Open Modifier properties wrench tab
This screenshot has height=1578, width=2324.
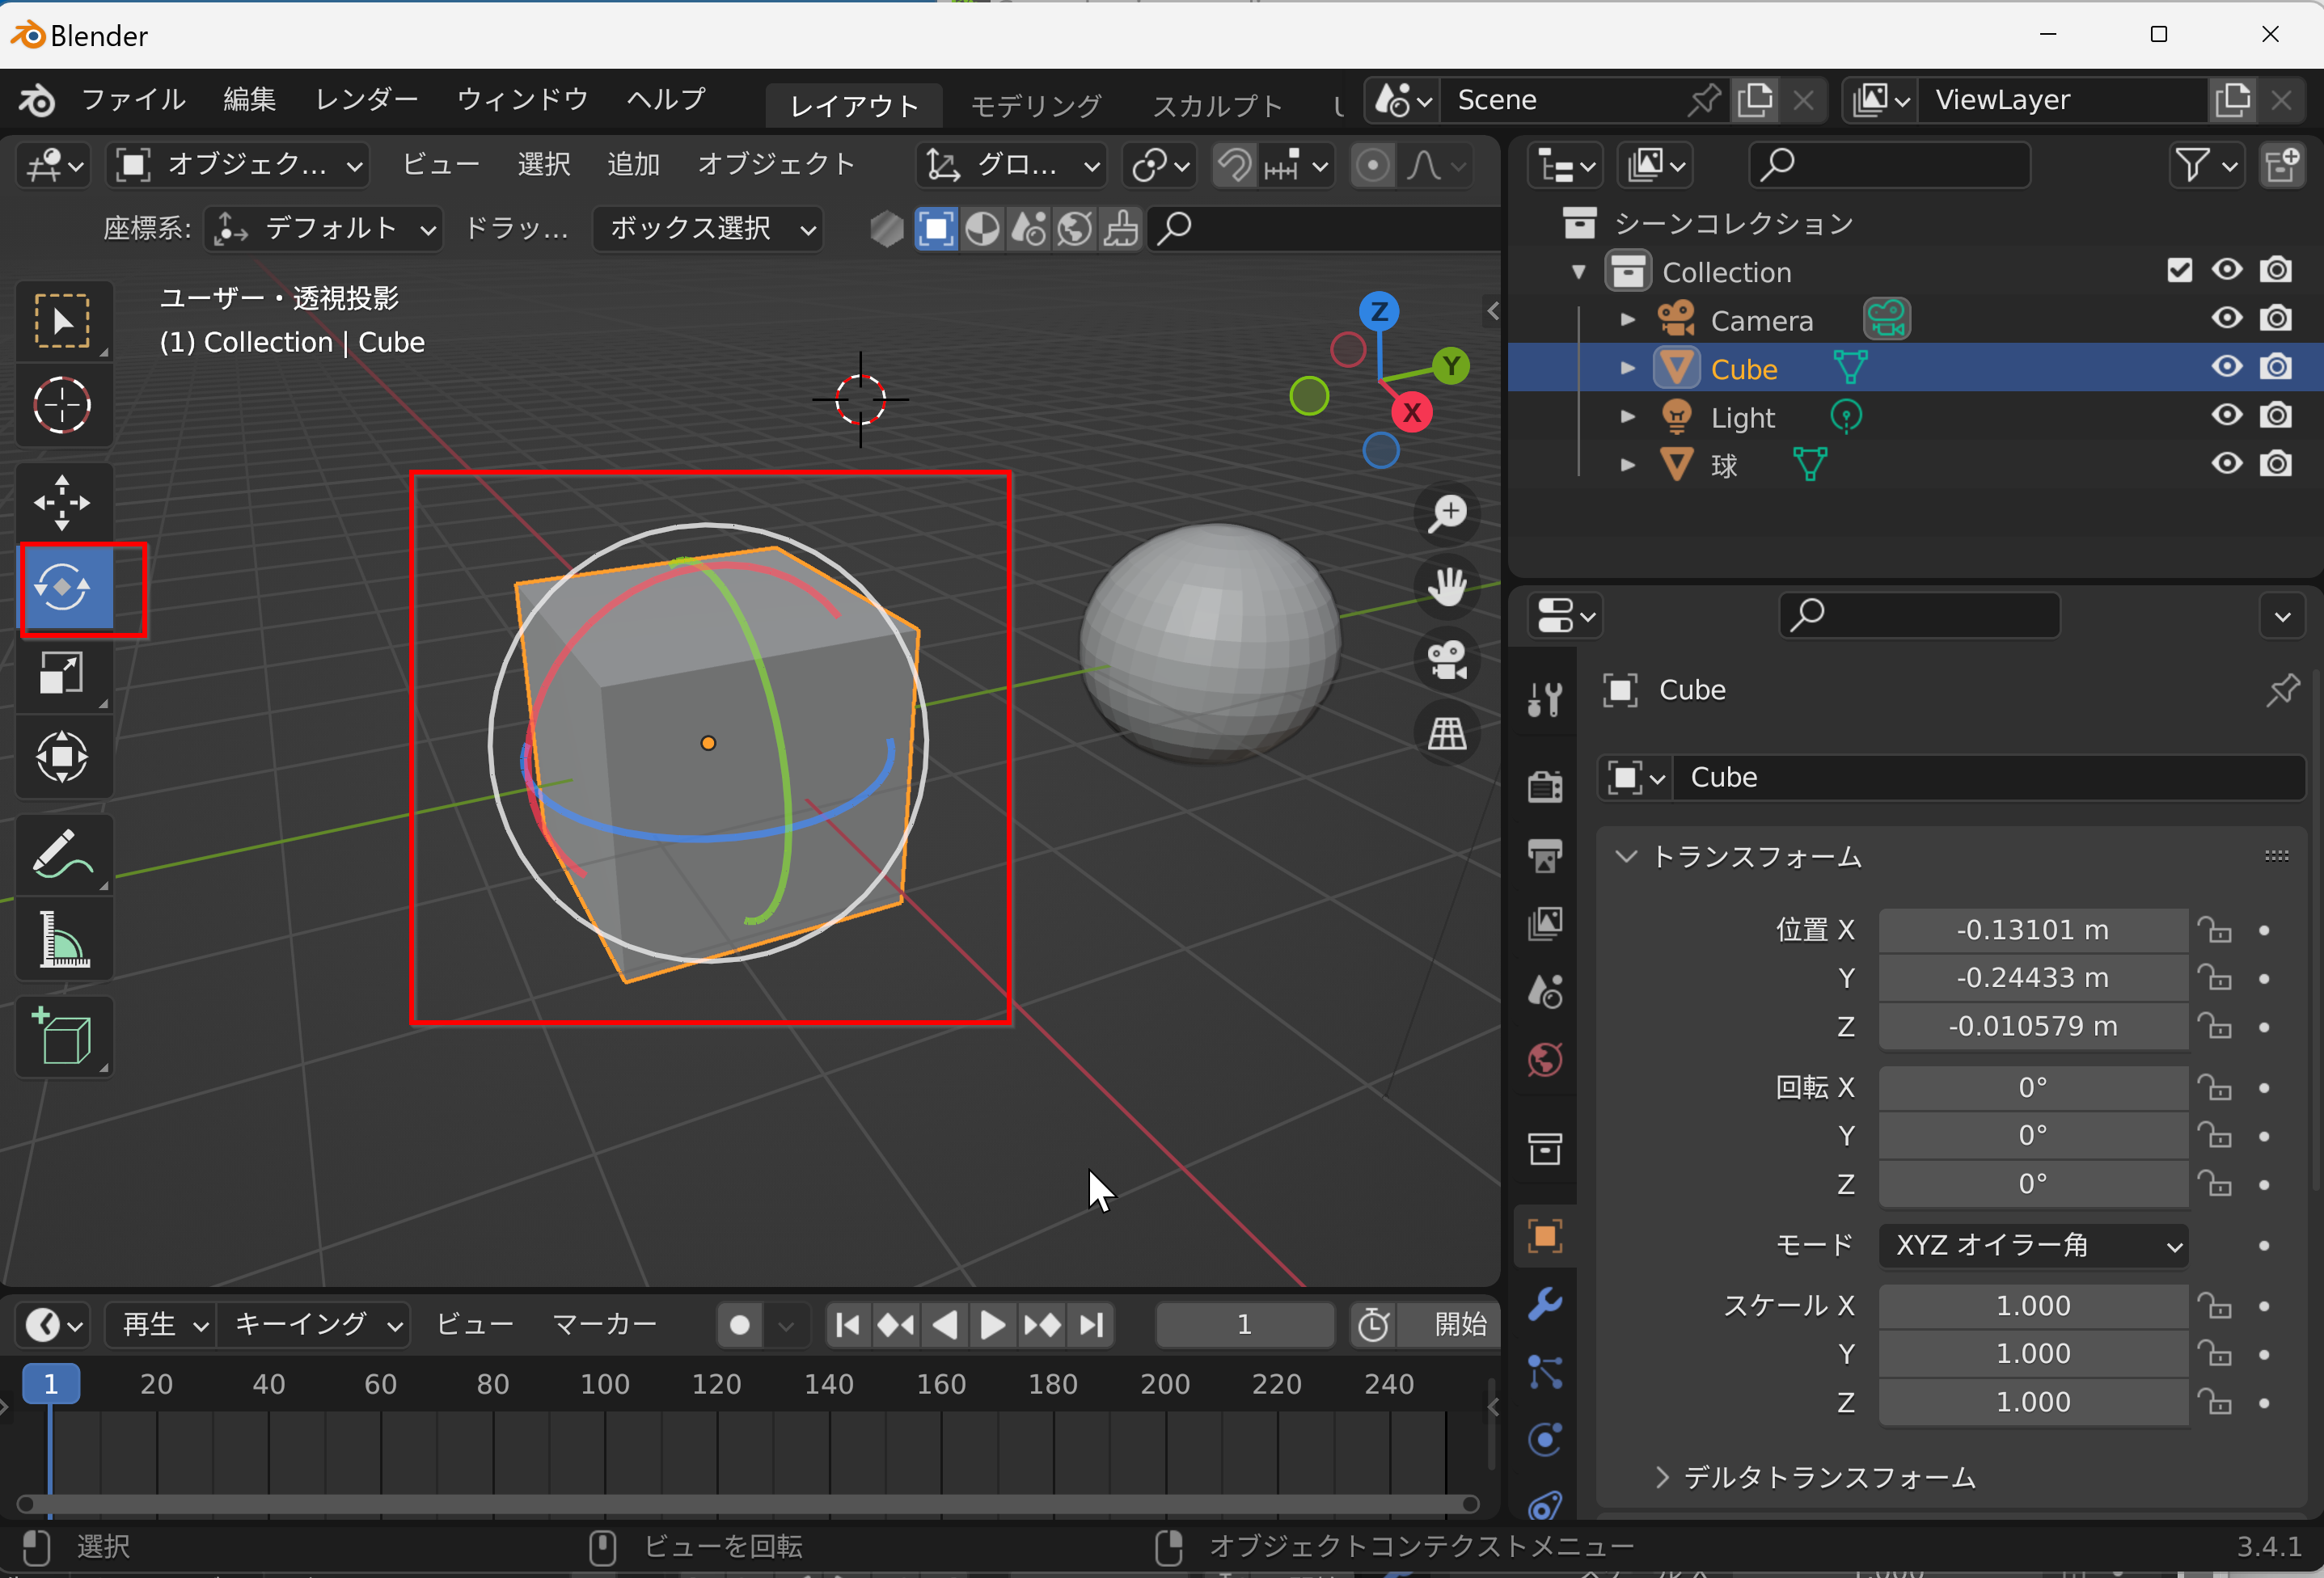1545,1304
